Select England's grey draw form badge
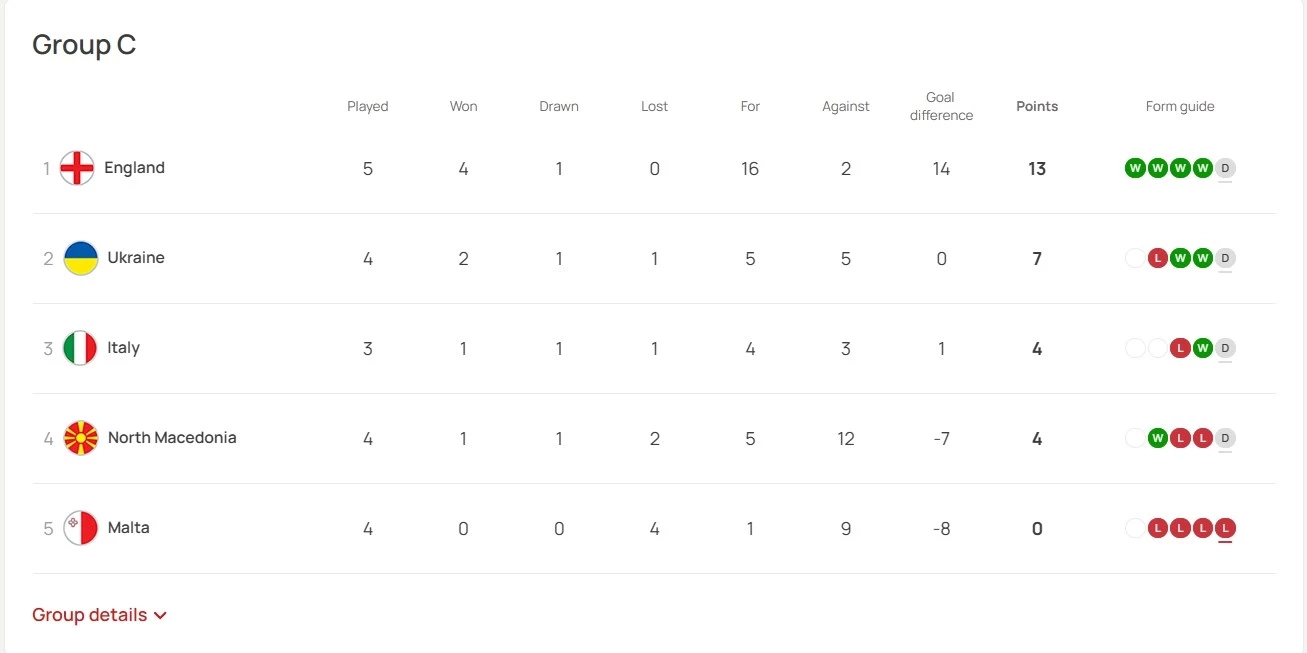 pyautogui.click(x=1225, y=168)
